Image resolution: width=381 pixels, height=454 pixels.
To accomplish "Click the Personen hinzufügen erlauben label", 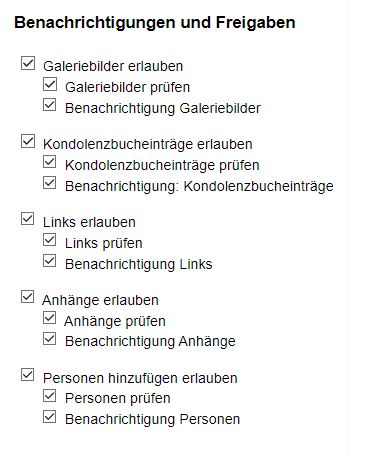I will coord(140,378).
